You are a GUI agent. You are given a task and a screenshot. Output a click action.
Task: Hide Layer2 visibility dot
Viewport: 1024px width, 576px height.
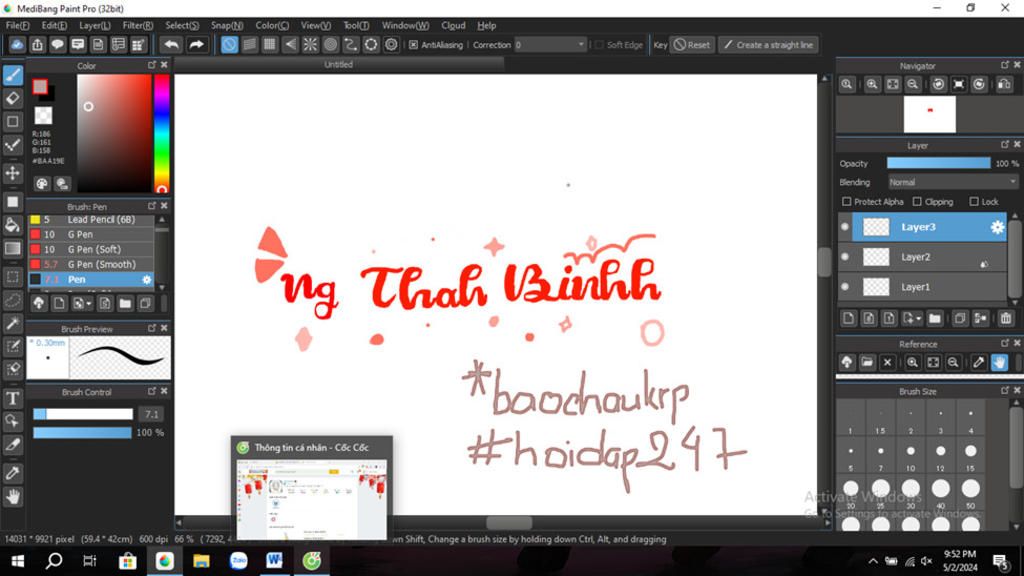point(845,257)
